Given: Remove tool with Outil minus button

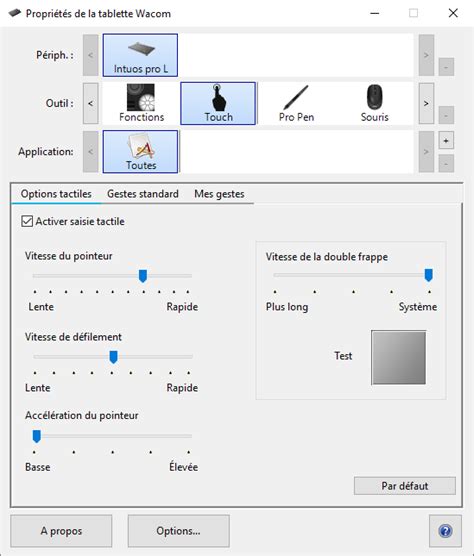Looking at the screenshot, I should point(446,115).
